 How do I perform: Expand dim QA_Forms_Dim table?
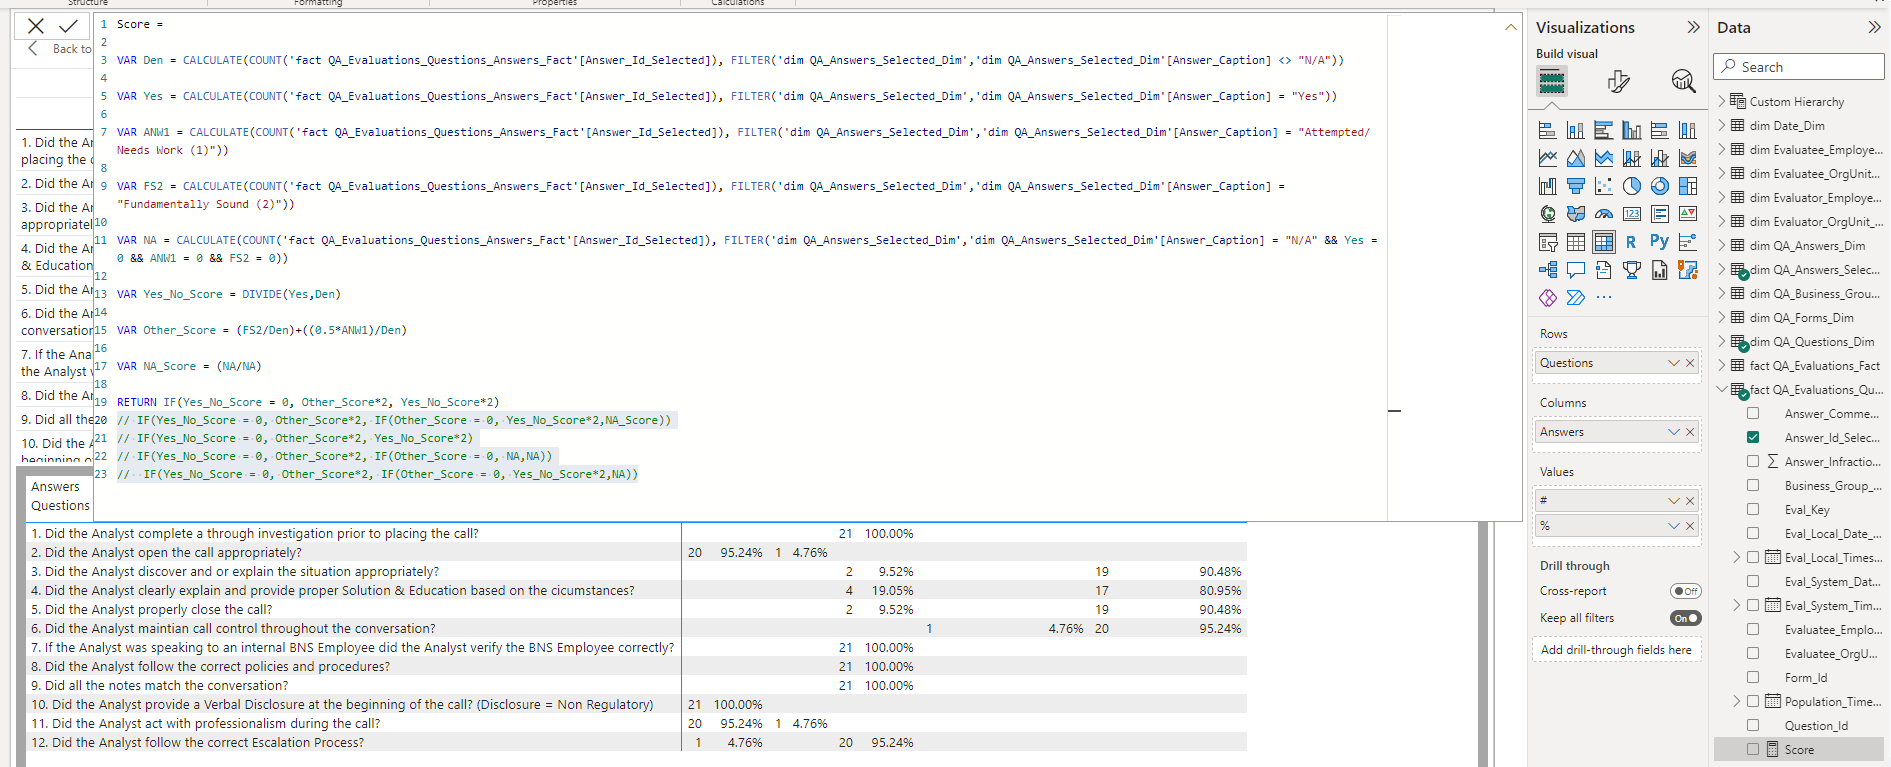[x=1722, y=317]
